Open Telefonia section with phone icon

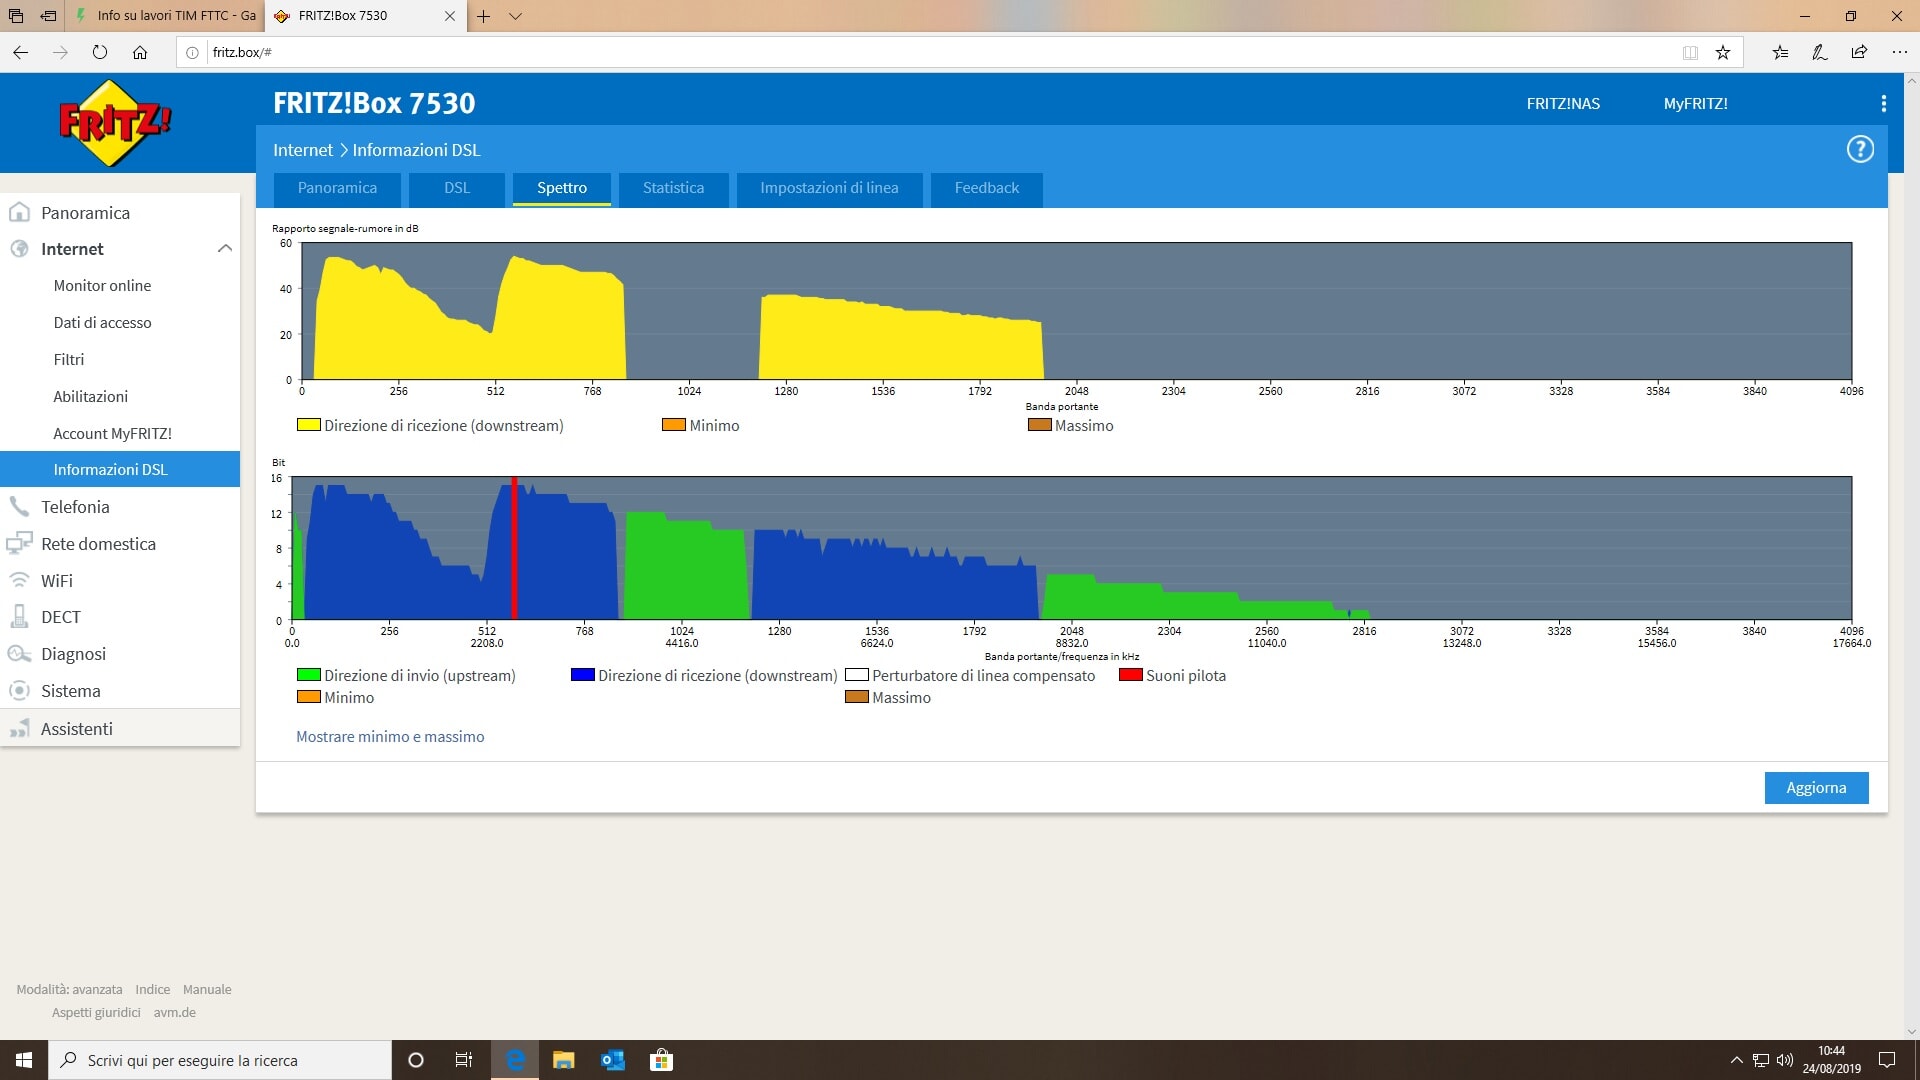click(75, 507)
